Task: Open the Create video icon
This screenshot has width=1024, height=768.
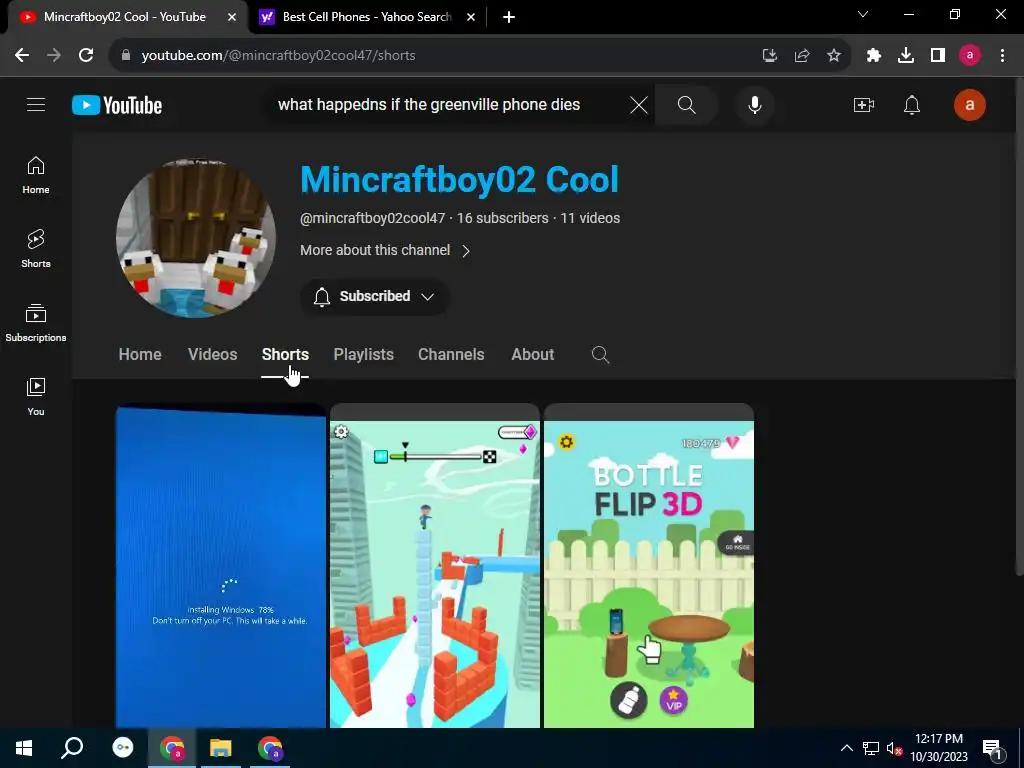Action: pos(863,104)
